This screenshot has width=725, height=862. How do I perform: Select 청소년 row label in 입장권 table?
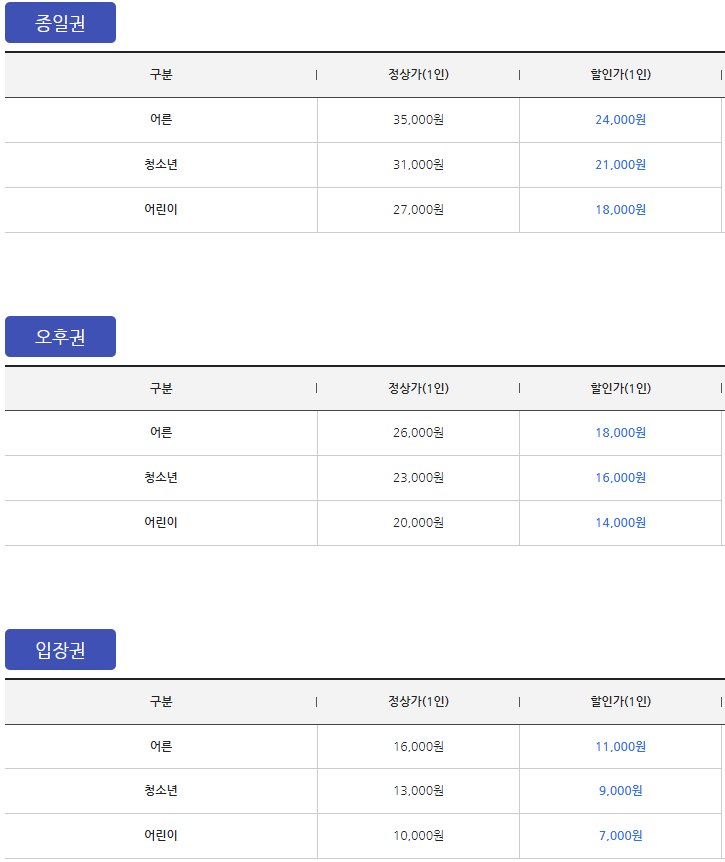click(x=161, y=791)
